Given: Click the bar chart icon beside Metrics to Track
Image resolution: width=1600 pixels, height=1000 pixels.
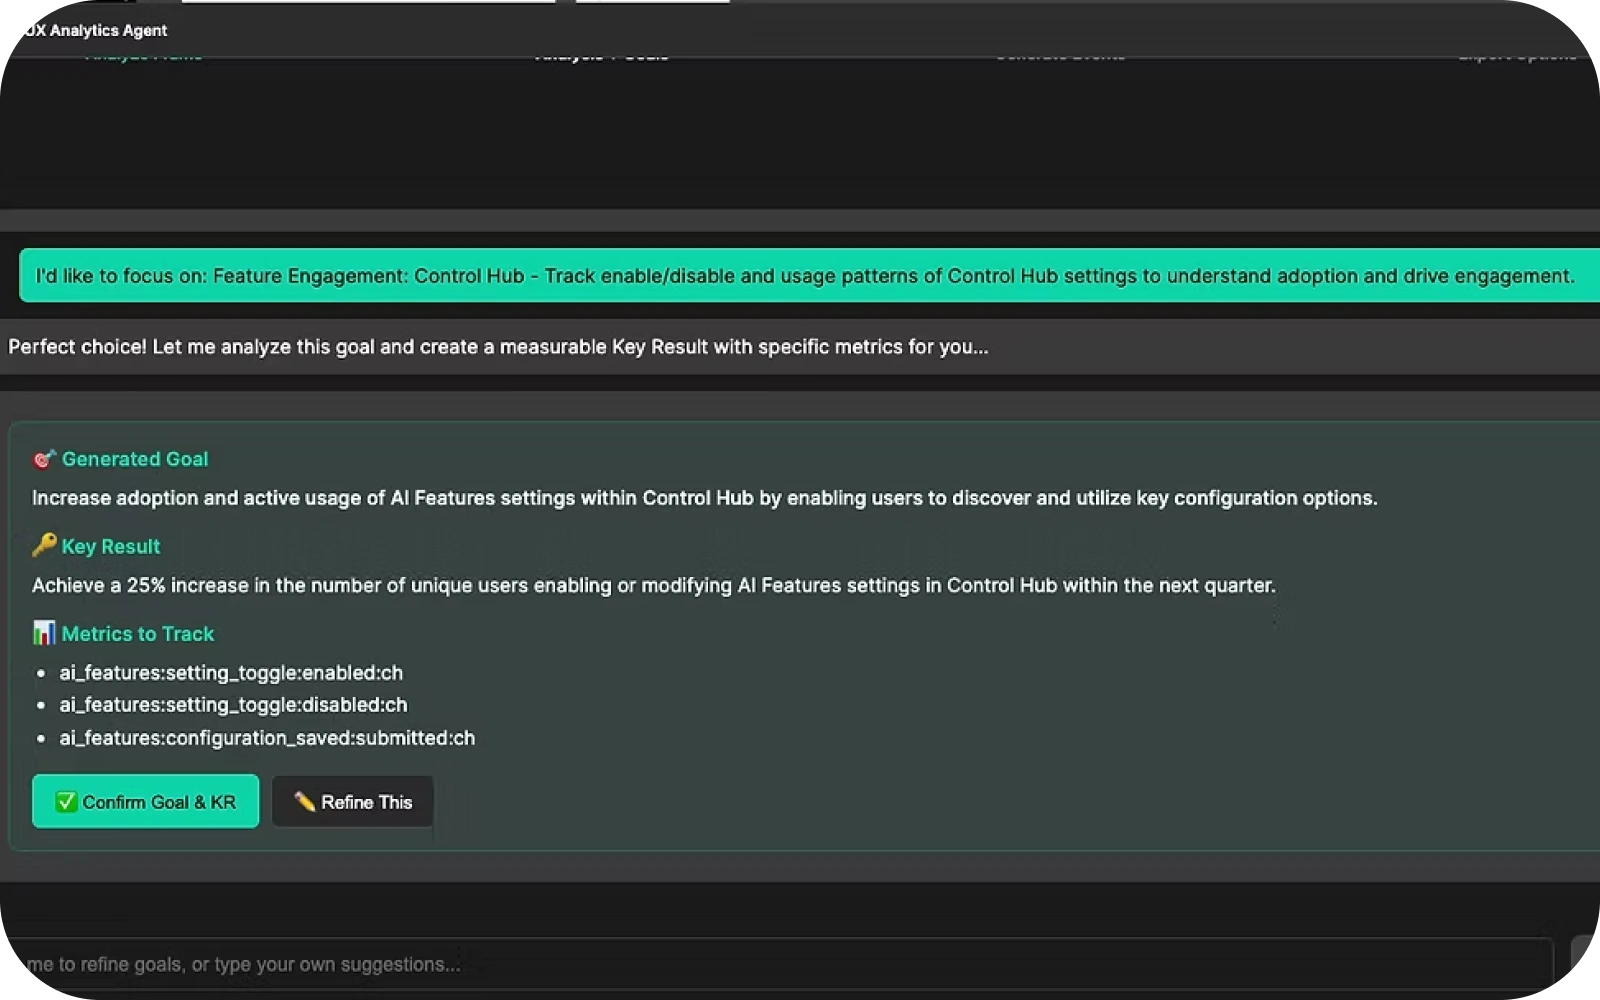Looking at the screenshot, I should pos(44,633).
